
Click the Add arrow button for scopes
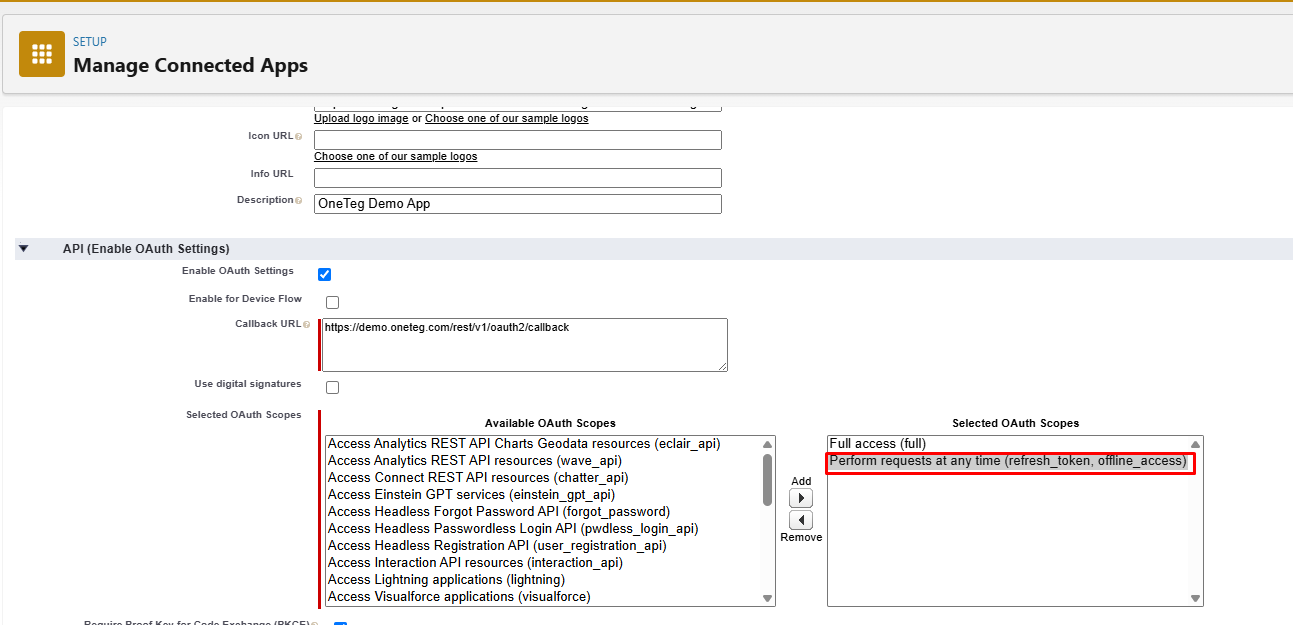coord(801,498)
